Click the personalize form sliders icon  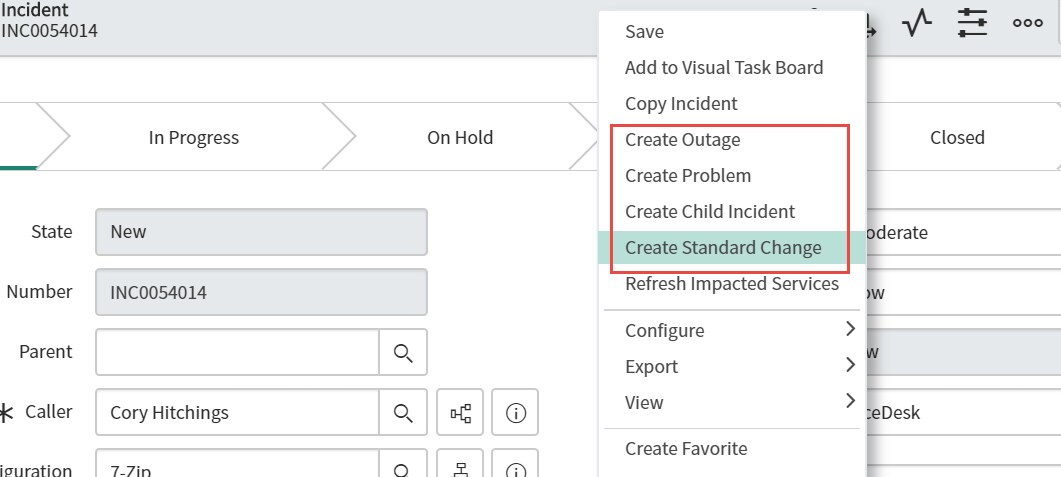(972, 23)
